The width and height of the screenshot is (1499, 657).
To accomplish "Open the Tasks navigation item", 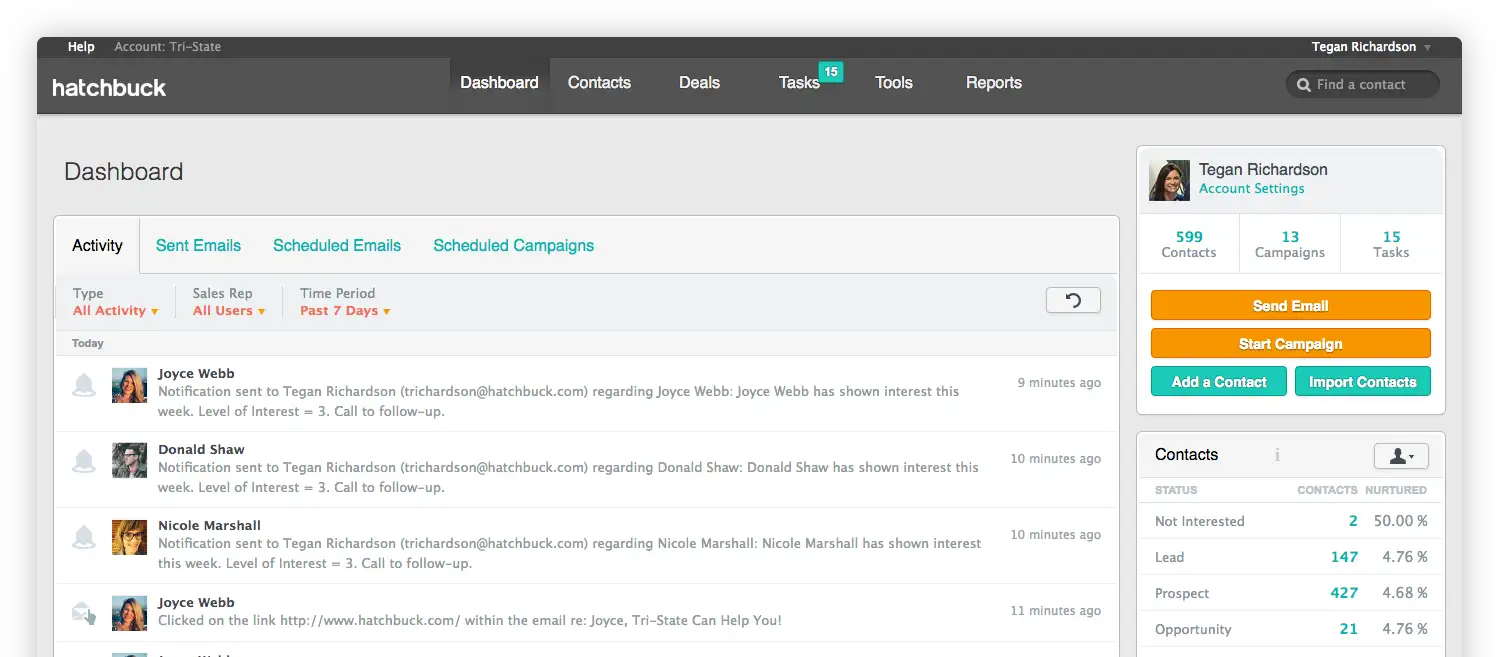I will (799, 83).
